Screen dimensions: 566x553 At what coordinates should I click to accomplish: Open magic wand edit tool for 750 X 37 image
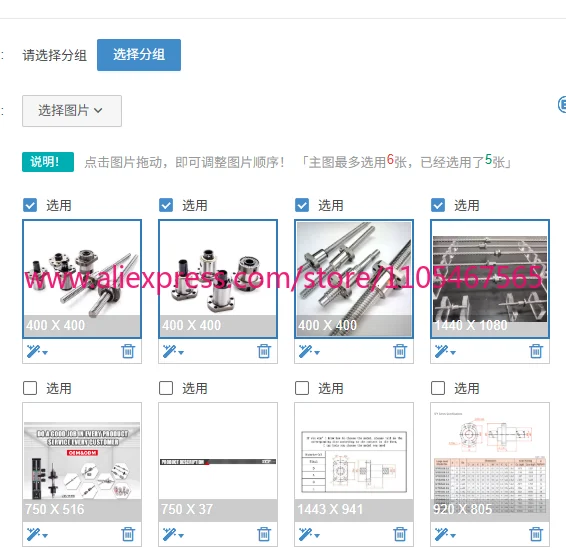pyautogui.click(x=169, y=534)
